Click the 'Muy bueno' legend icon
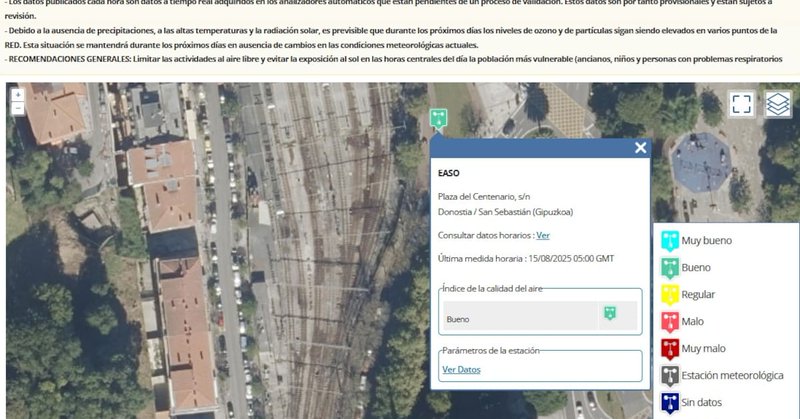Image resolution: width=800 pixels, height=419 pixels. click(670, 241)
